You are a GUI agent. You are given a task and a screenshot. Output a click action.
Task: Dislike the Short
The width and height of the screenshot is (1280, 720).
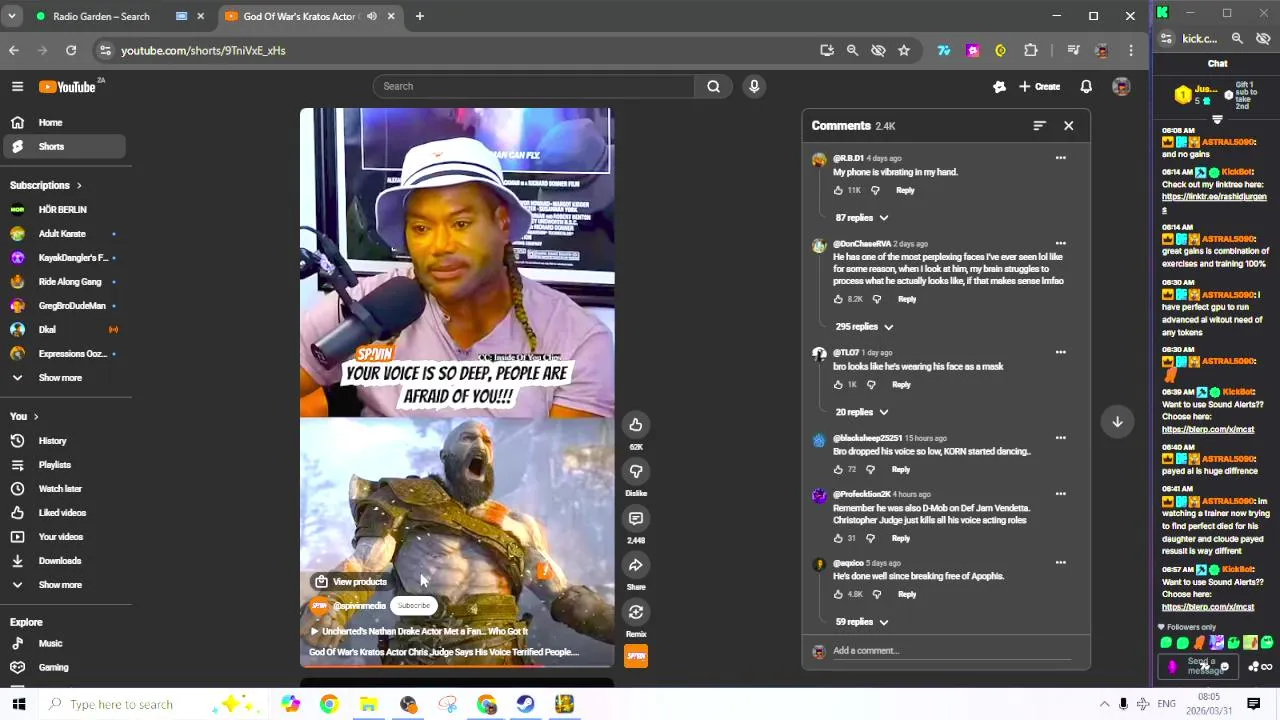tap(636, 471)
